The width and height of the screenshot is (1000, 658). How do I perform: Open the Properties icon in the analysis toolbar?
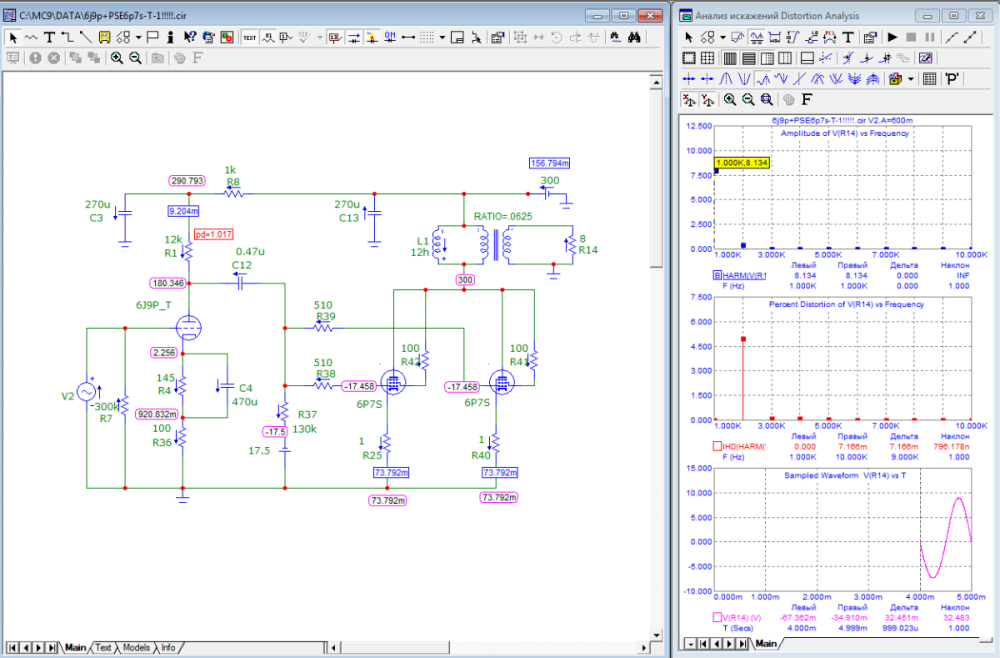click(x=869, y=37)
